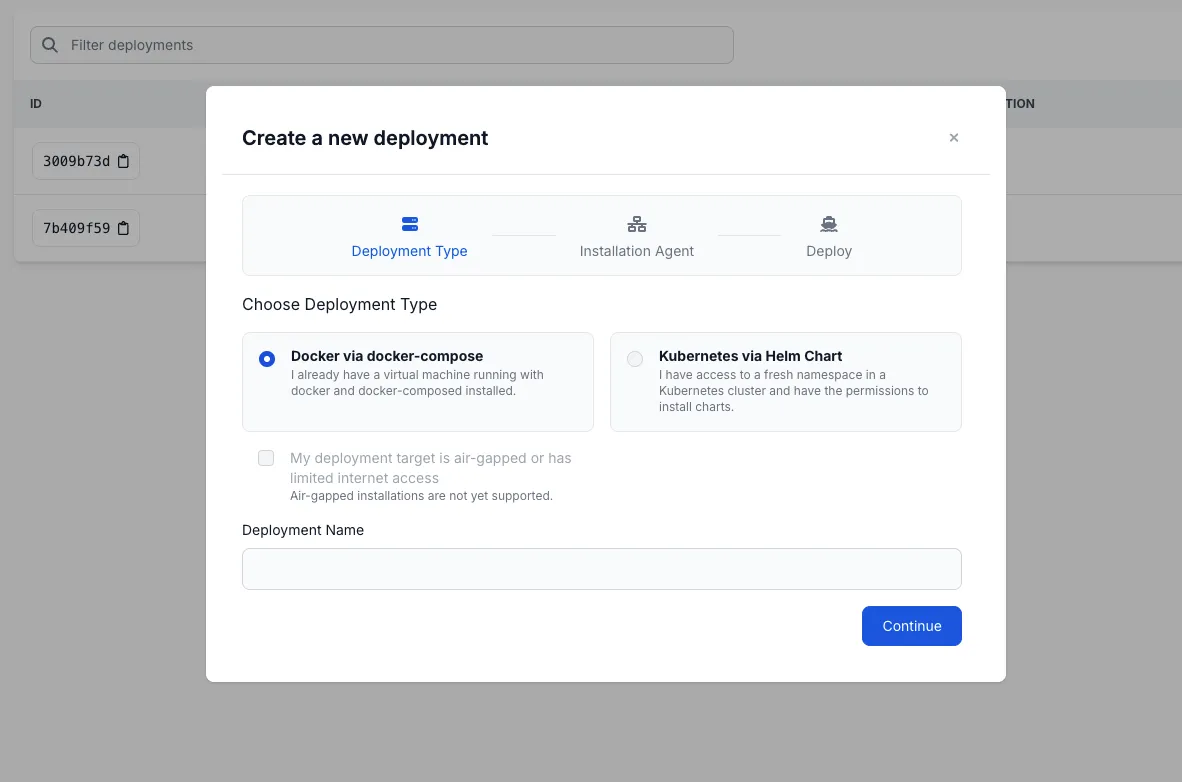This screenshot has height=782, width=1182.
Task: Click the air-gapped checkbox label text
Action: click(x=430, y=468)
